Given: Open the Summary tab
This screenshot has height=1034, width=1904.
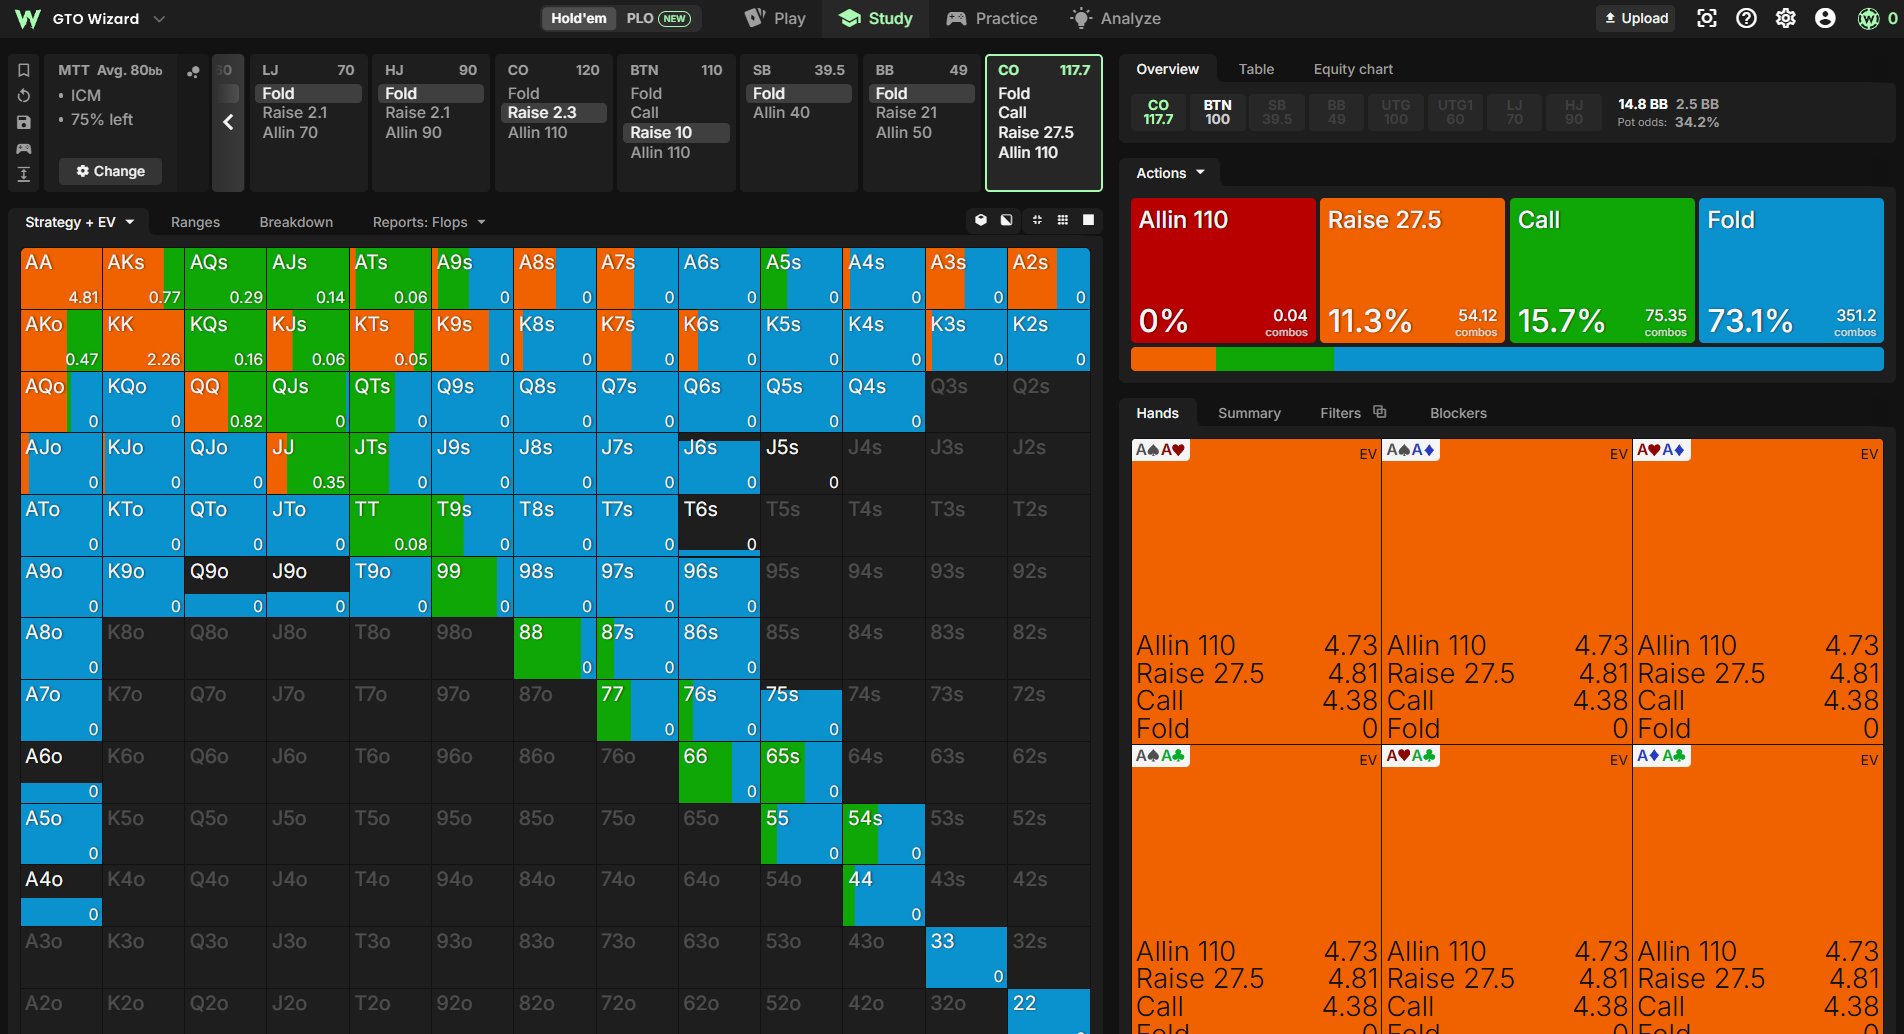Looking at the screenshot, I should 1249,413.
